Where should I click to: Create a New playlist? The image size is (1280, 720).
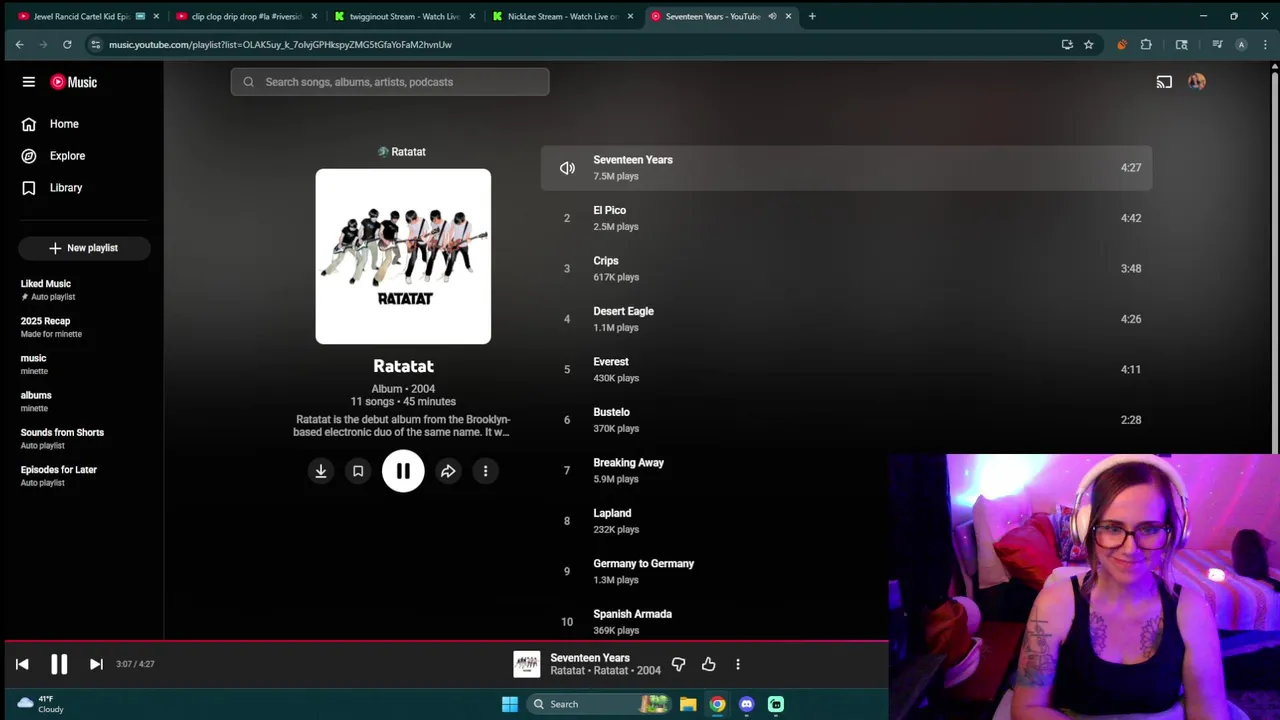click(x=84, y=248)
